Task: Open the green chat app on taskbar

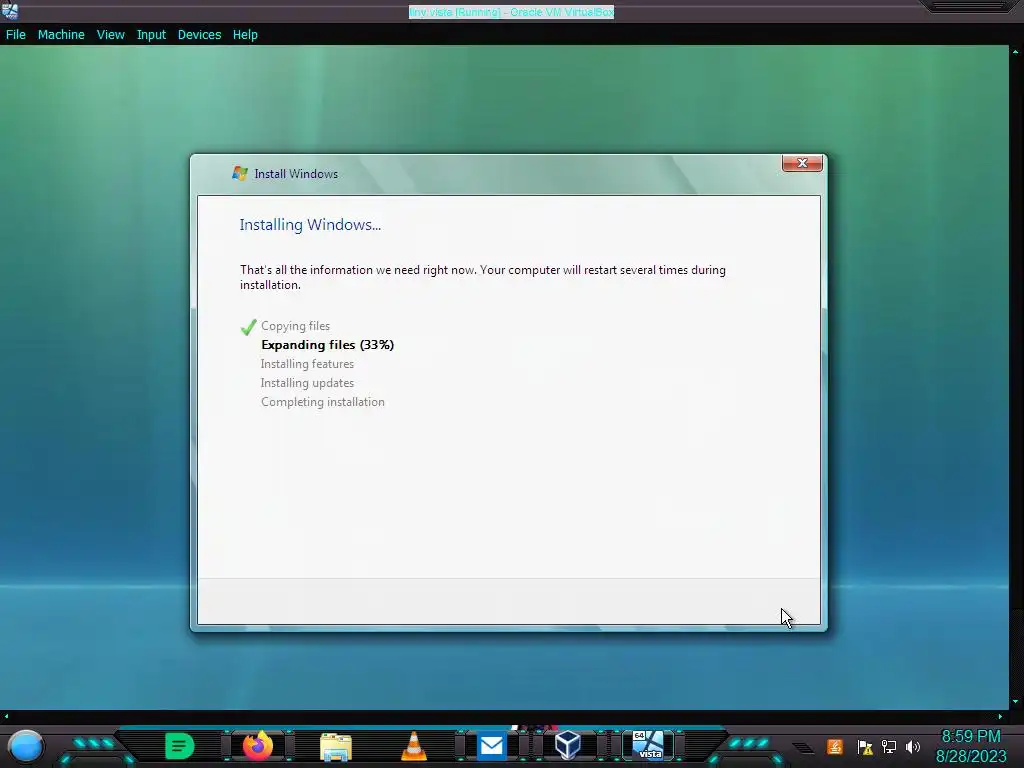Action: [x=180, y=746]
